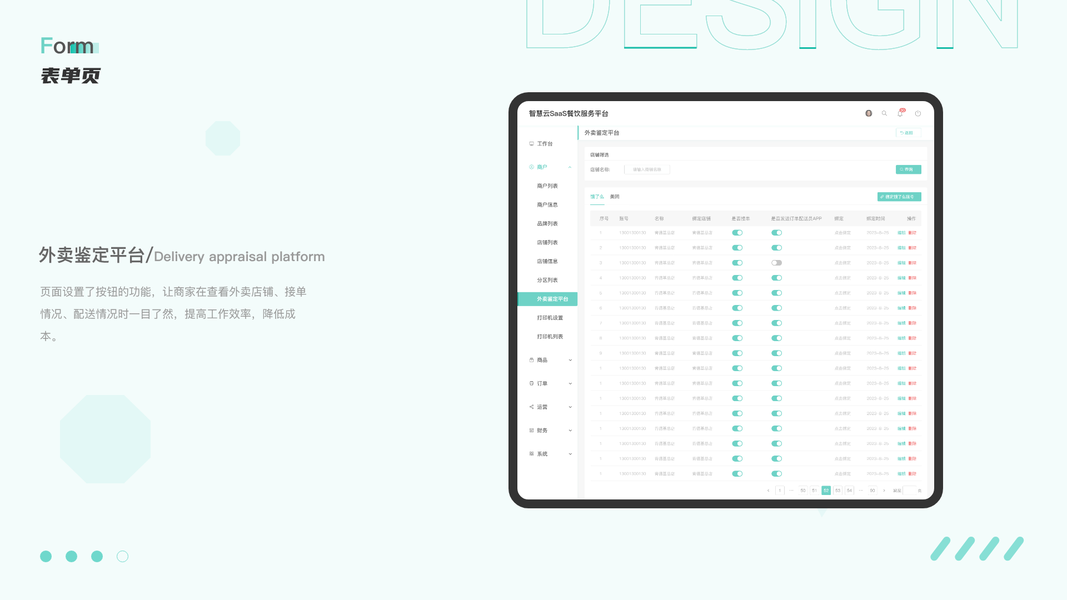The height and width of the screenshot is (600, 1067).
Task: Select current page 52 in pagination
Action: [826, 490]
